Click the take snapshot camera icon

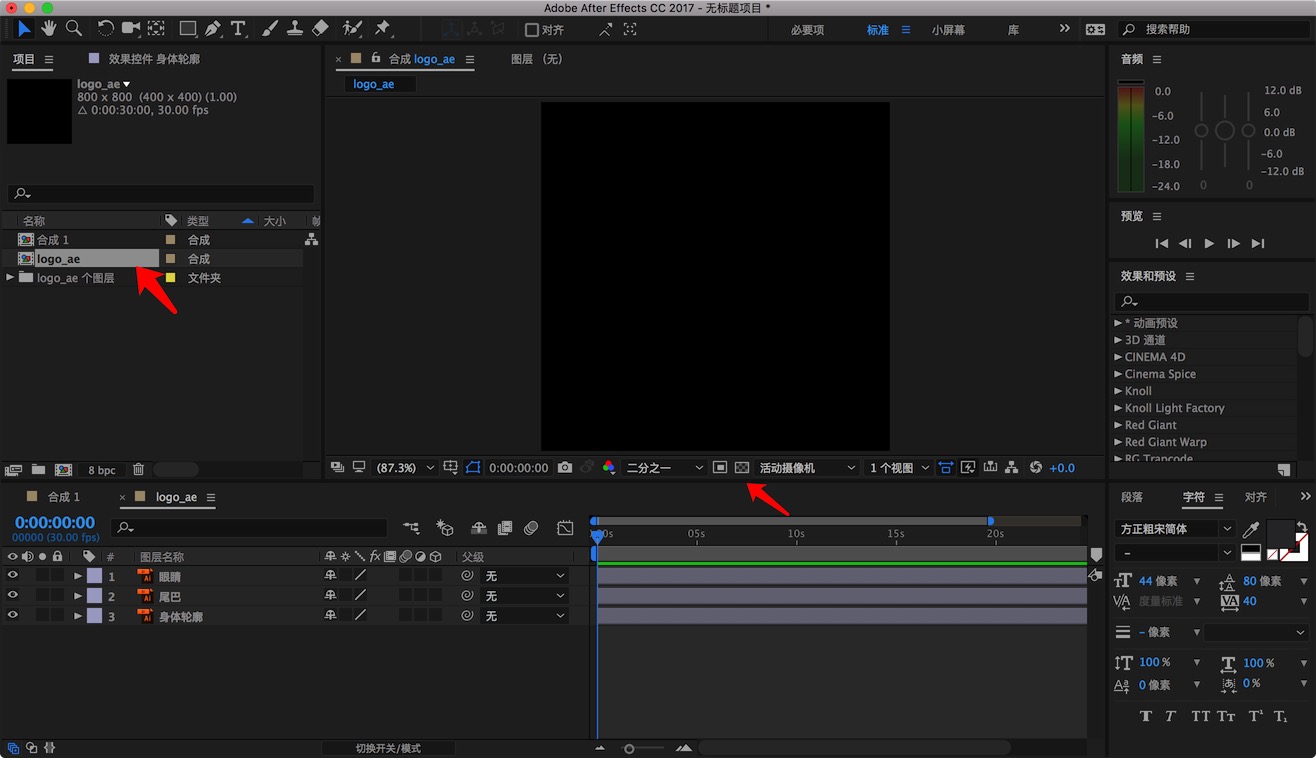pyautogui.click(x=565, y=468)
